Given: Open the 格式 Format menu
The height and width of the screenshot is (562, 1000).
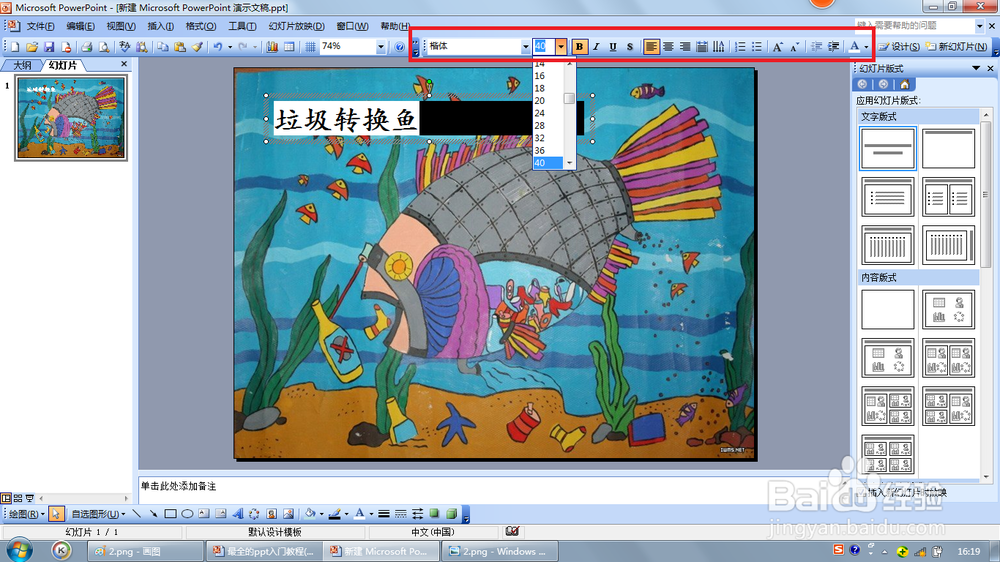Looking at the screenshot, I should pyautogui.click(x=200, y=26).
